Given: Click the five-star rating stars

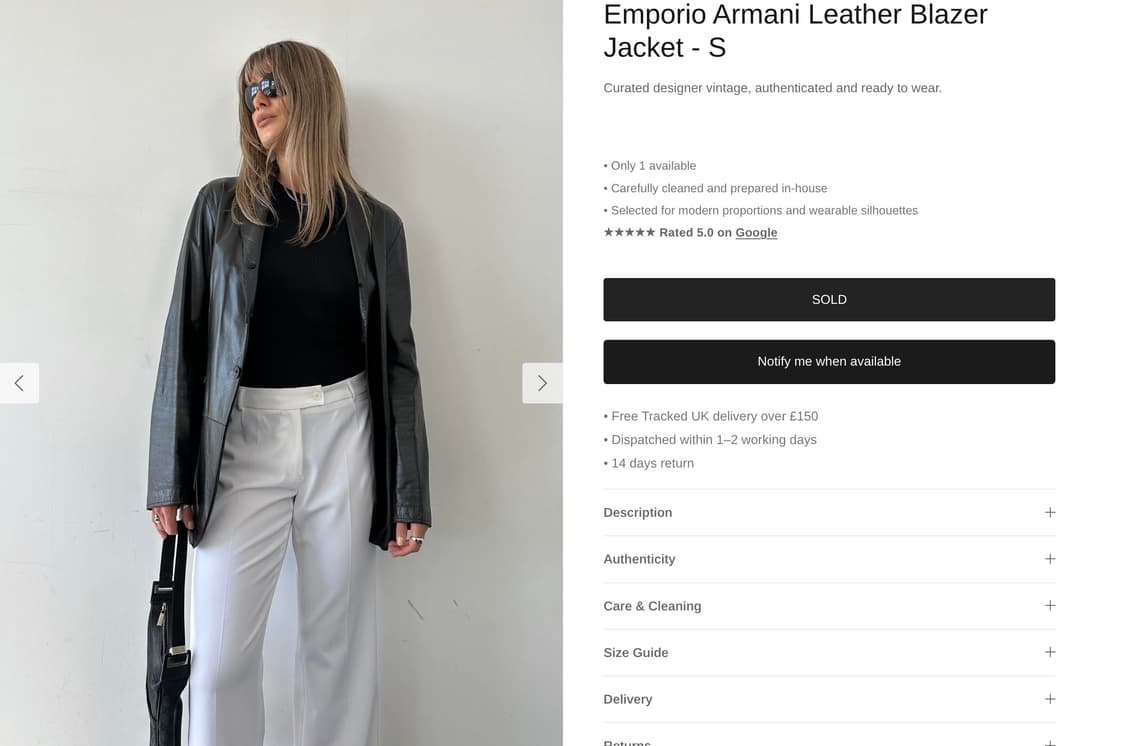Looking at the screenshot, I should point(629,232).
